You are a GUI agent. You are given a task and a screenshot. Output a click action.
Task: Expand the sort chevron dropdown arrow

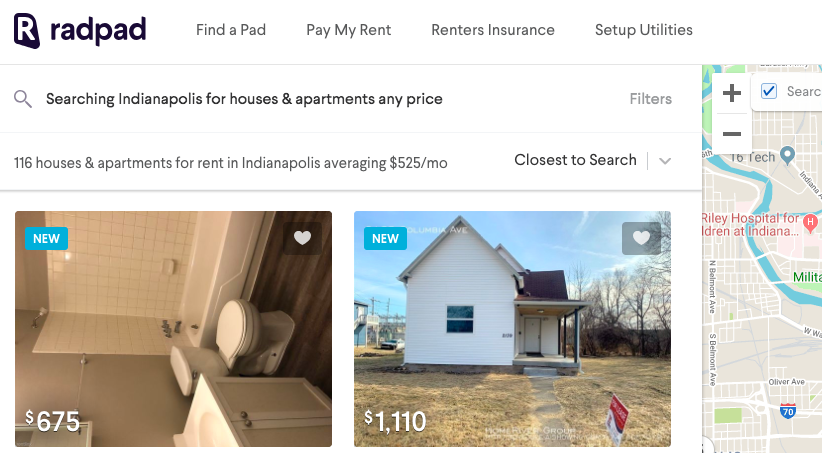click(665, 161)
